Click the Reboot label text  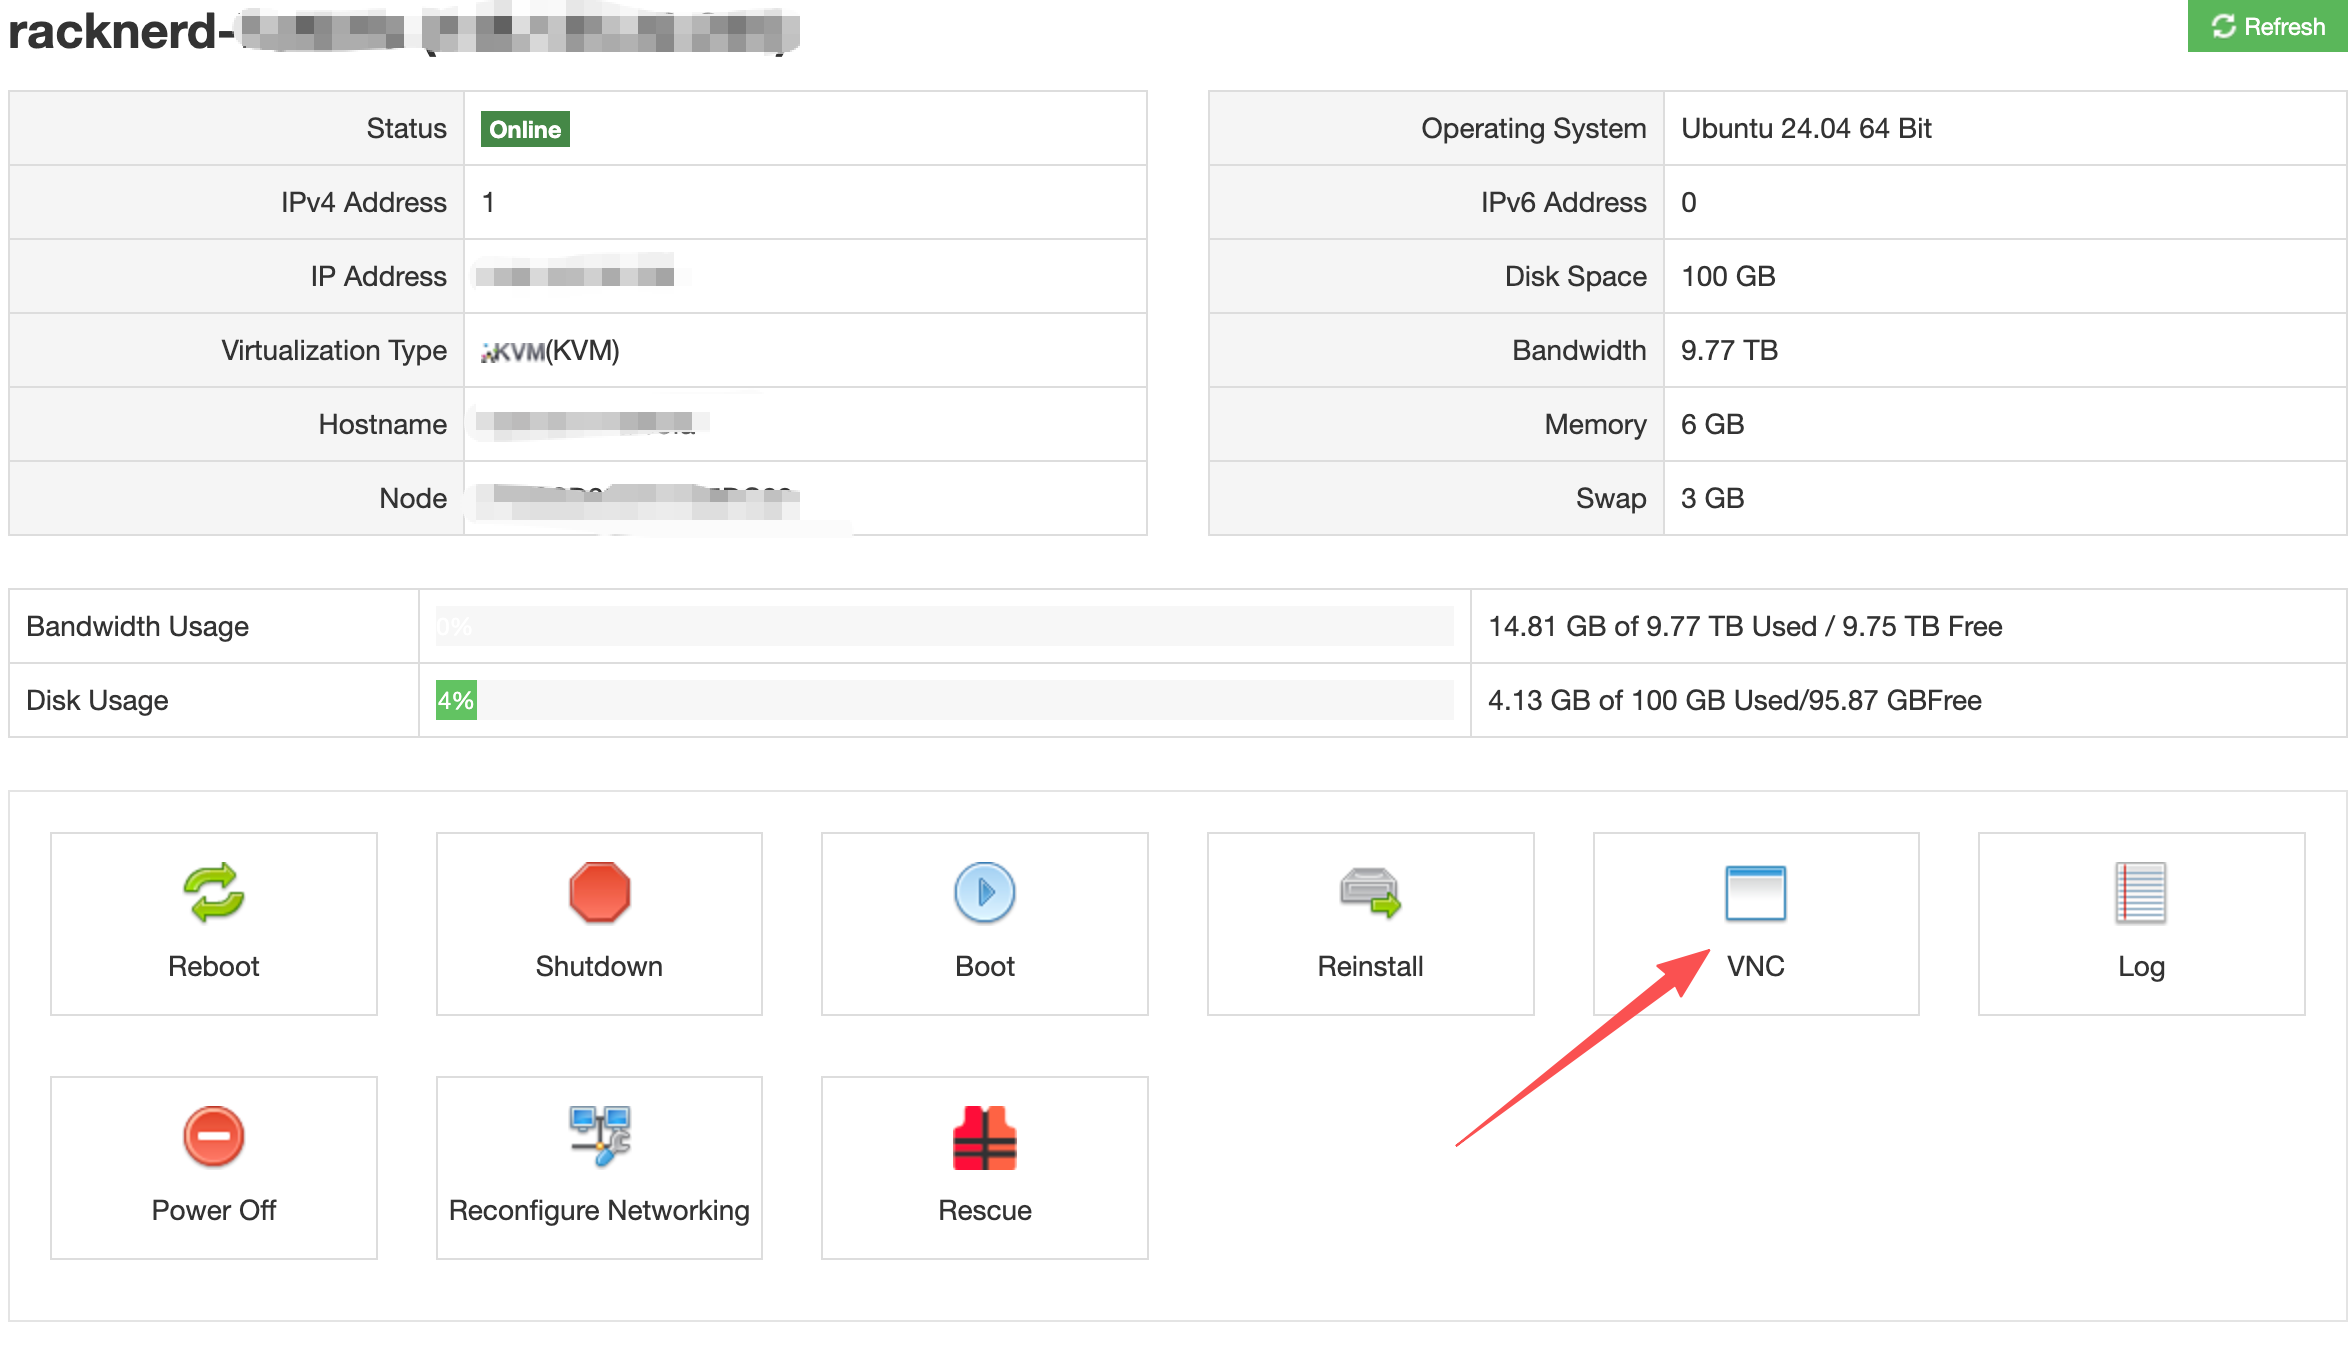(214, 966)
